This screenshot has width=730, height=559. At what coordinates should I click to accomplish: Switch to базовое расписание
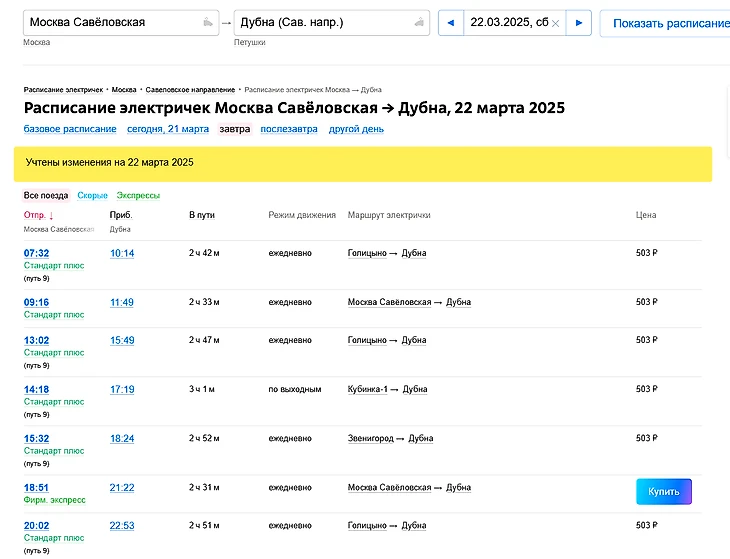70,129
